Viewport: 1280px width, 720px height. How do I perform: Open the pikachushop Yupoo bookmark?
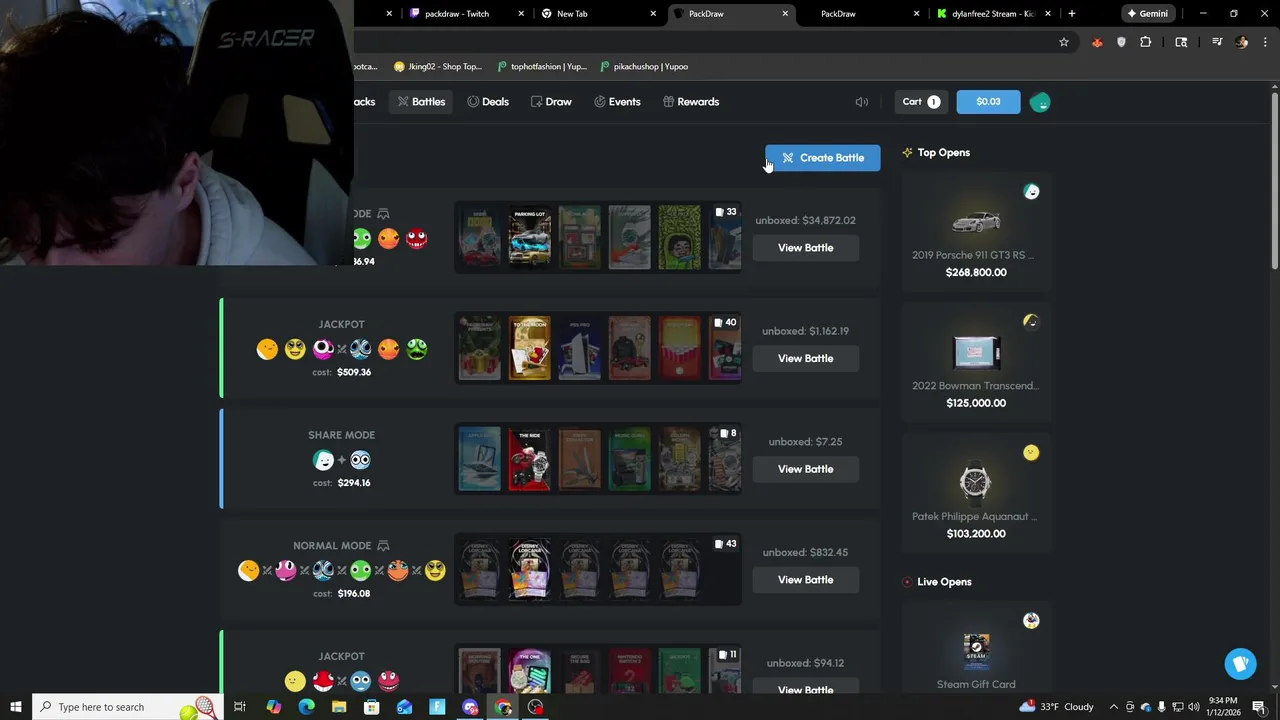tap(644, 67)
